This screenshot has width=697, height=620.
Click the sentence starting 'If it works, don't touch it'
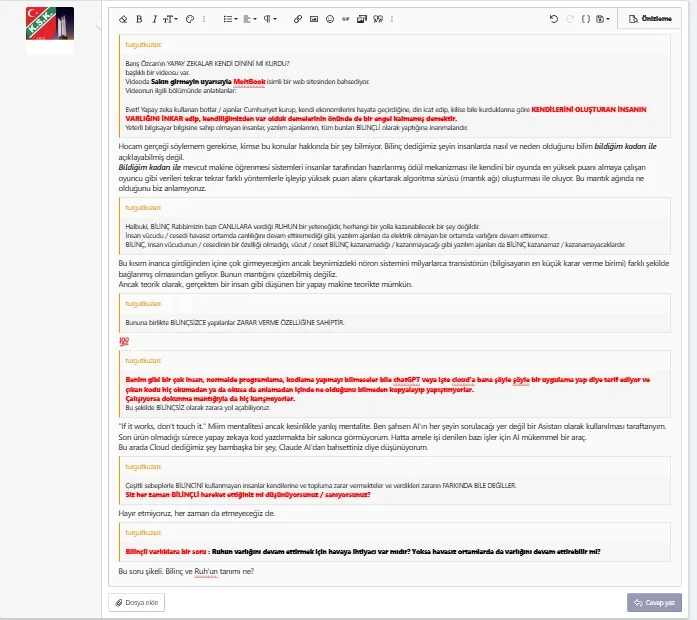pos(392,426)
